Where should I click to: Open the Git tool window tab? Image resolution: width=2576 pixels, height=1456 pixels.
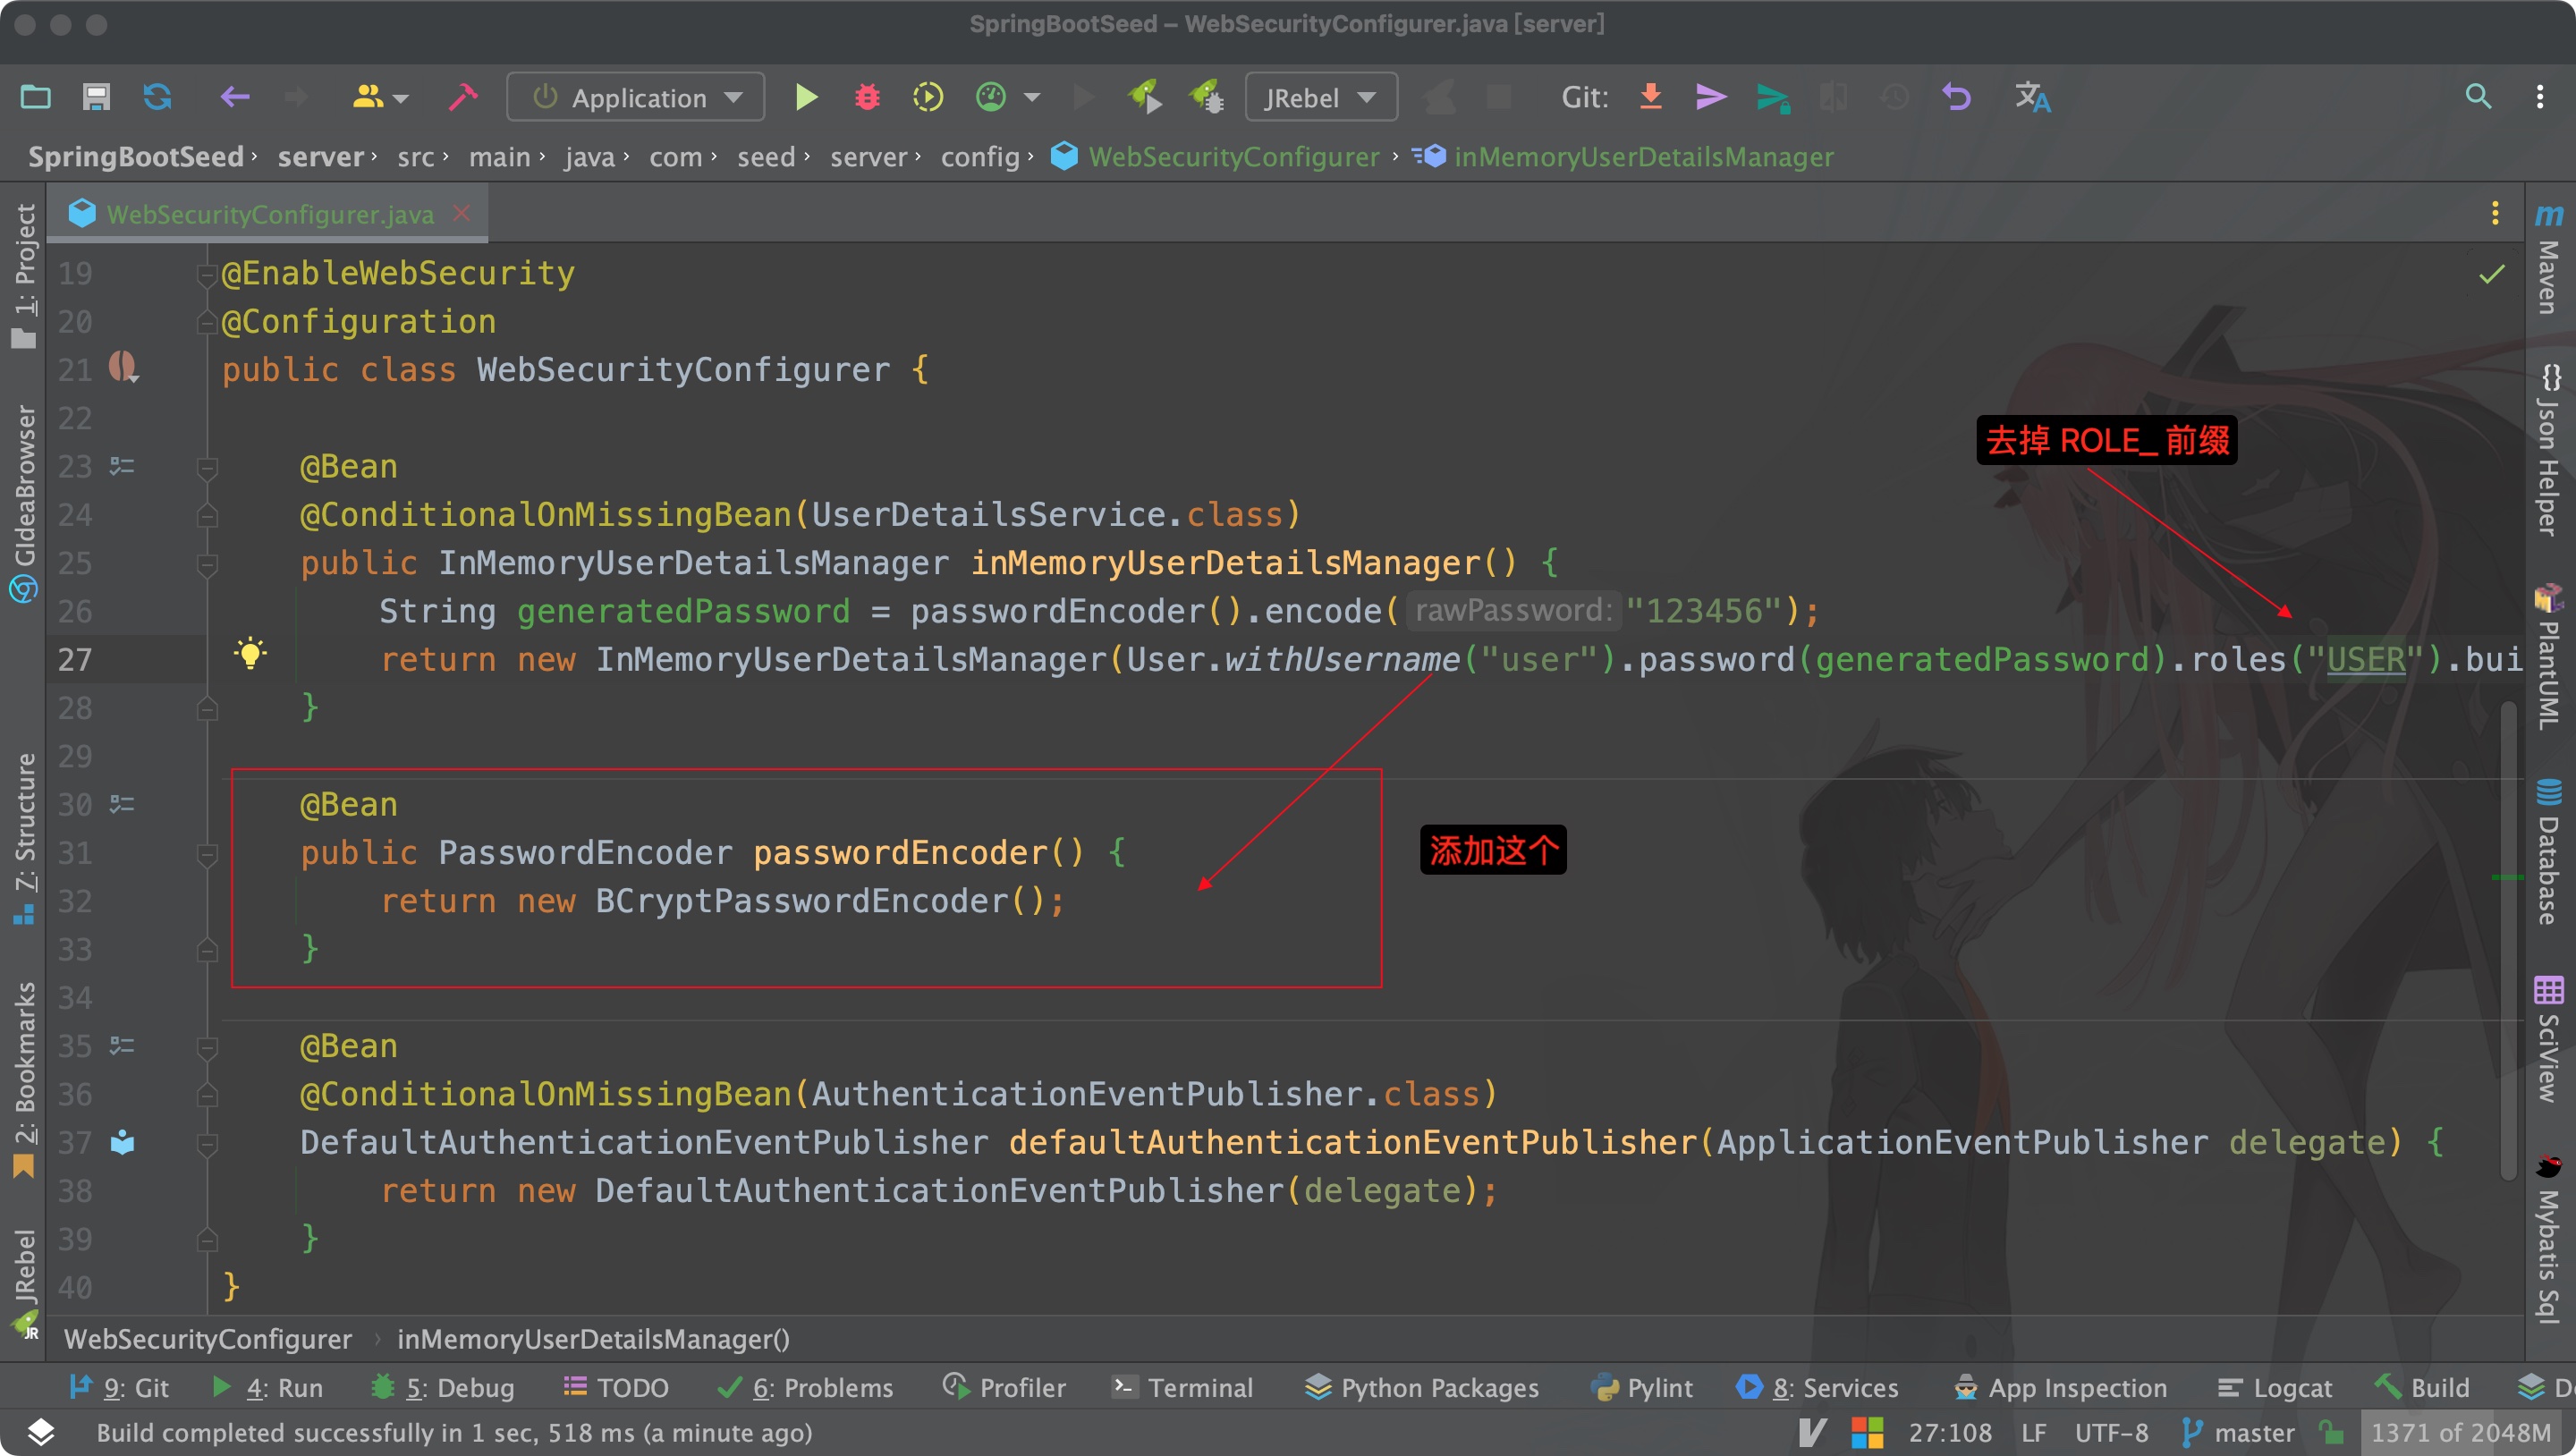(119, 1388)
